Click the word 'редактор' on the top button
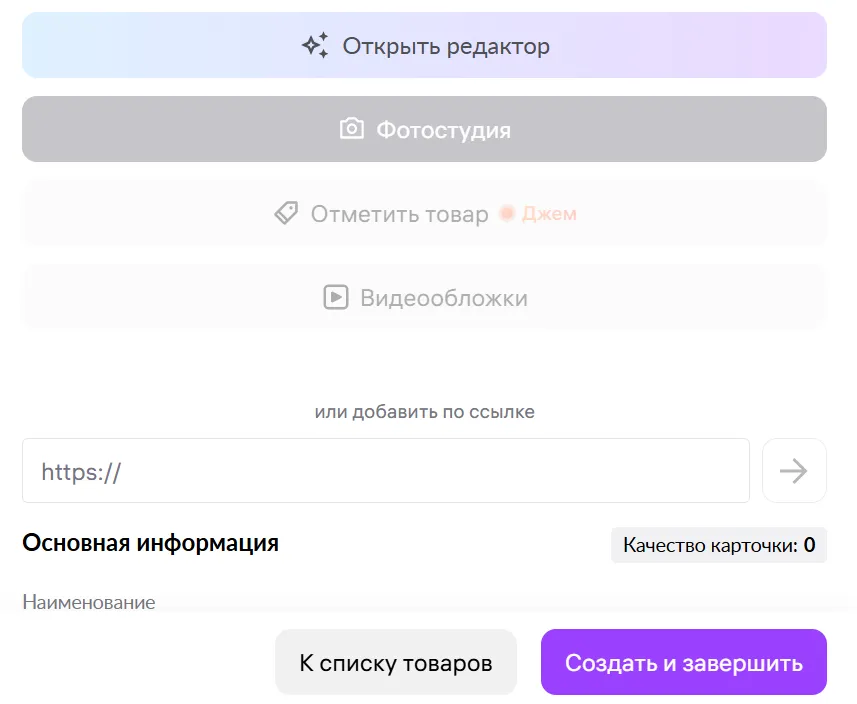The height and width of the screenshot is (704, 857). [x=498, y=46]
